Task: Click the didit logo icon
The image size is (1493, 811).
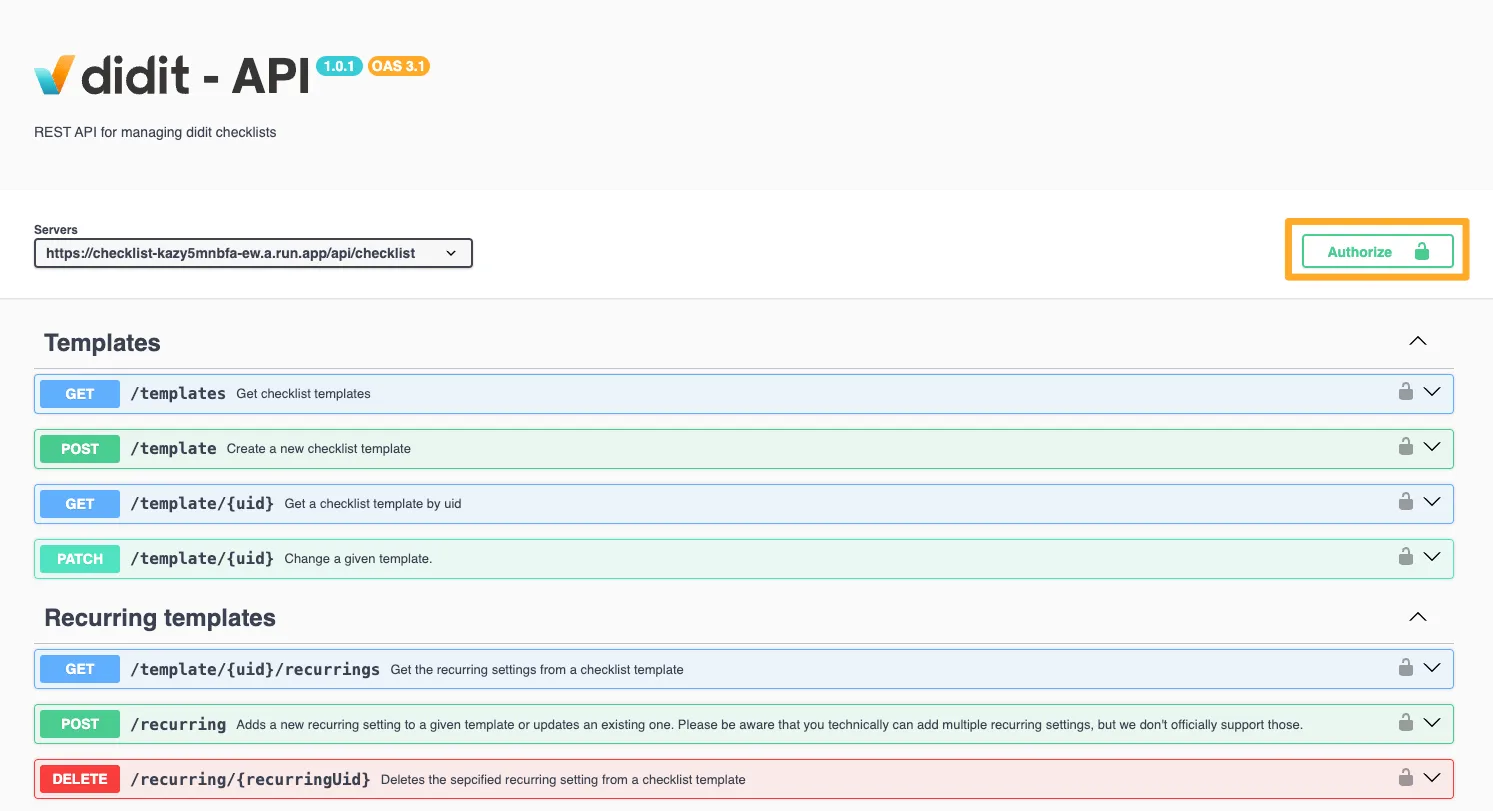Action: click(x=54, y=75)
